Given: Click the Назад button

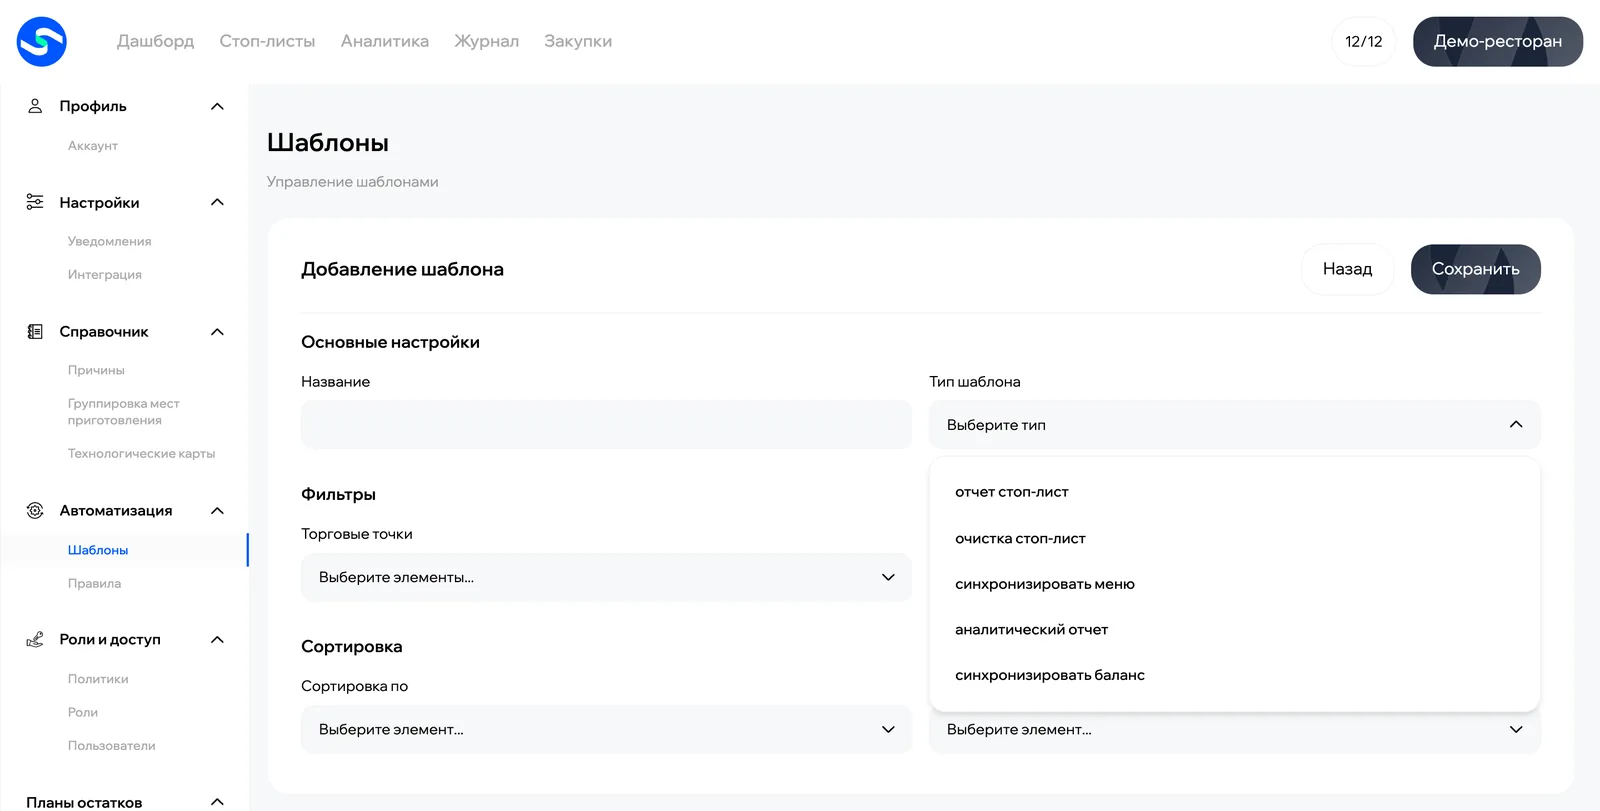Looking at the screenshot, I should (x=1347, y=269).
